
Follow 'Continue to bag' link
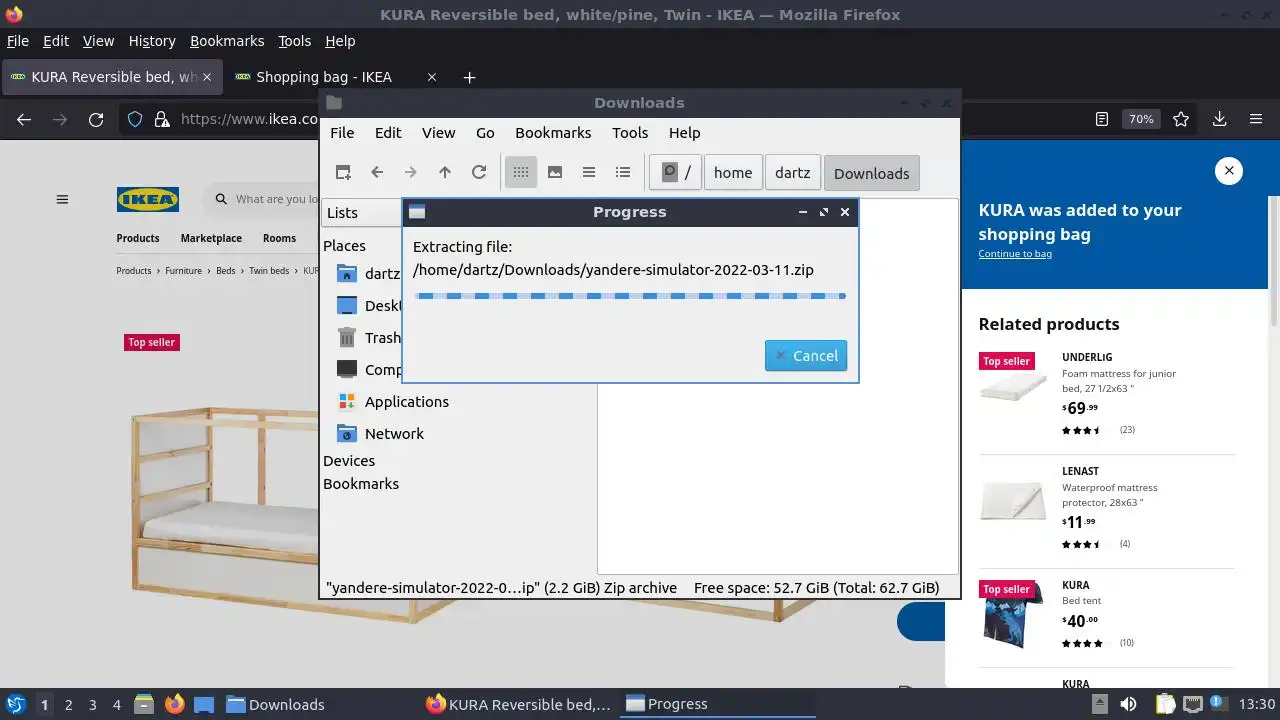1015,254
